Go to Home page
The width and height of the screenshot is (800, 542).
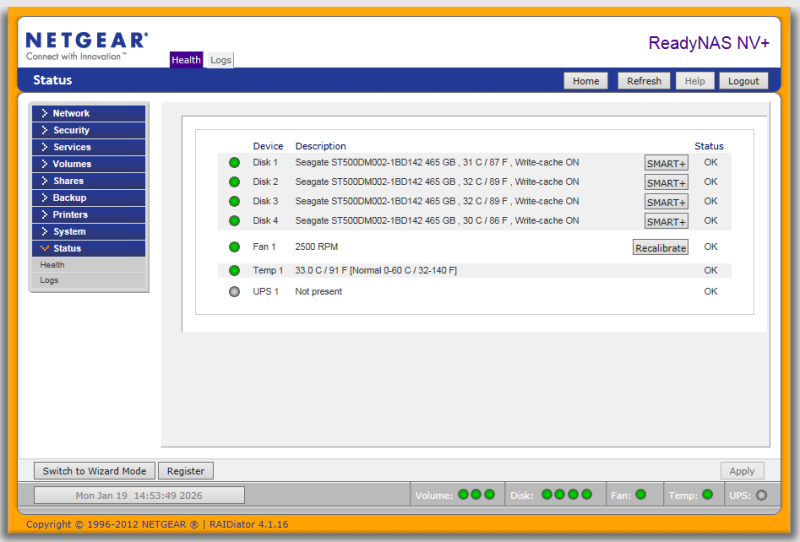coord(586,81)
